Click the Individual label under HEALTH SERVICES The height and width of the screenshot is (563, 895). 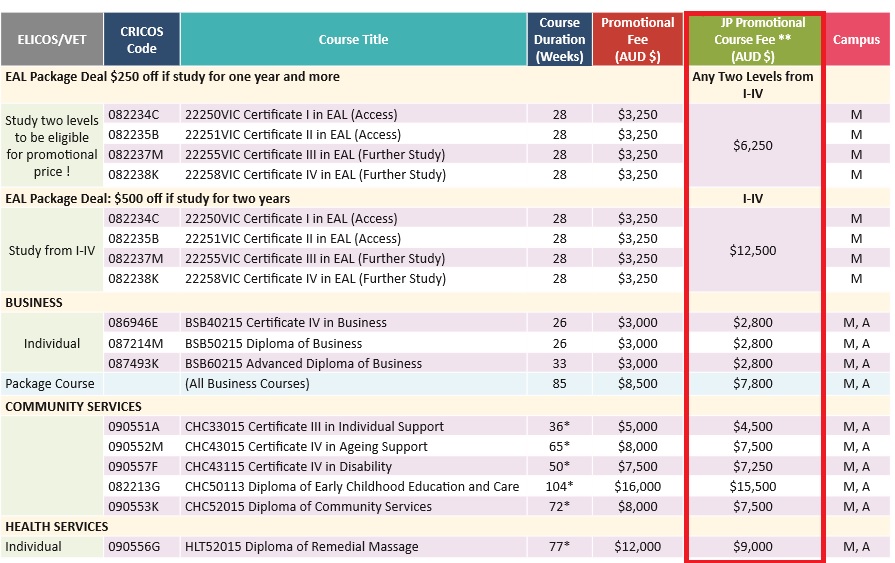tap(33, 546)
